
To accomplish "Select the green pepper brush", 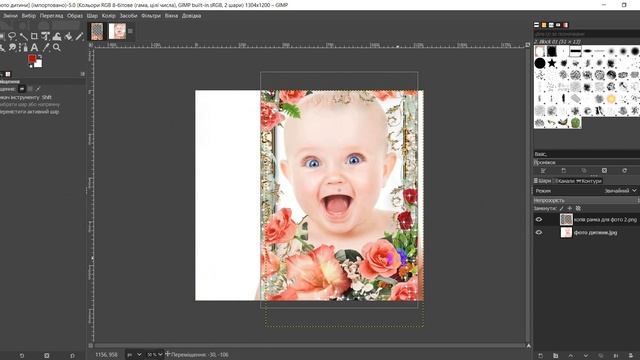I will tap(576, 122).
